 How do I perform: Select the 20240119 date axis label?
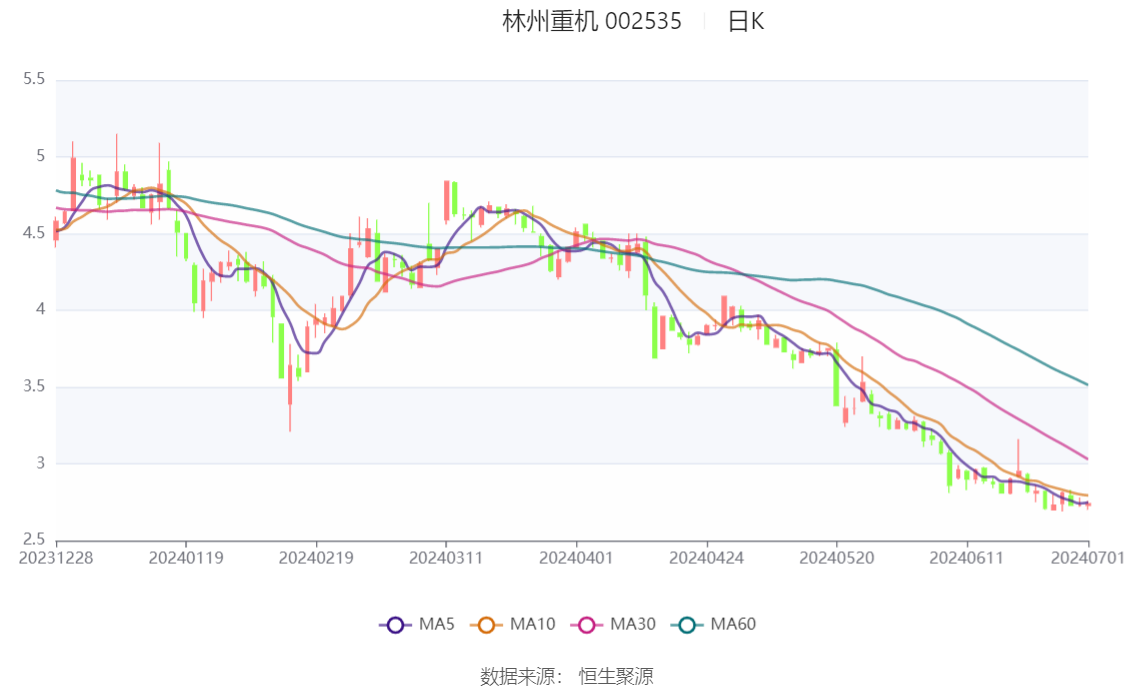[186, 558]
